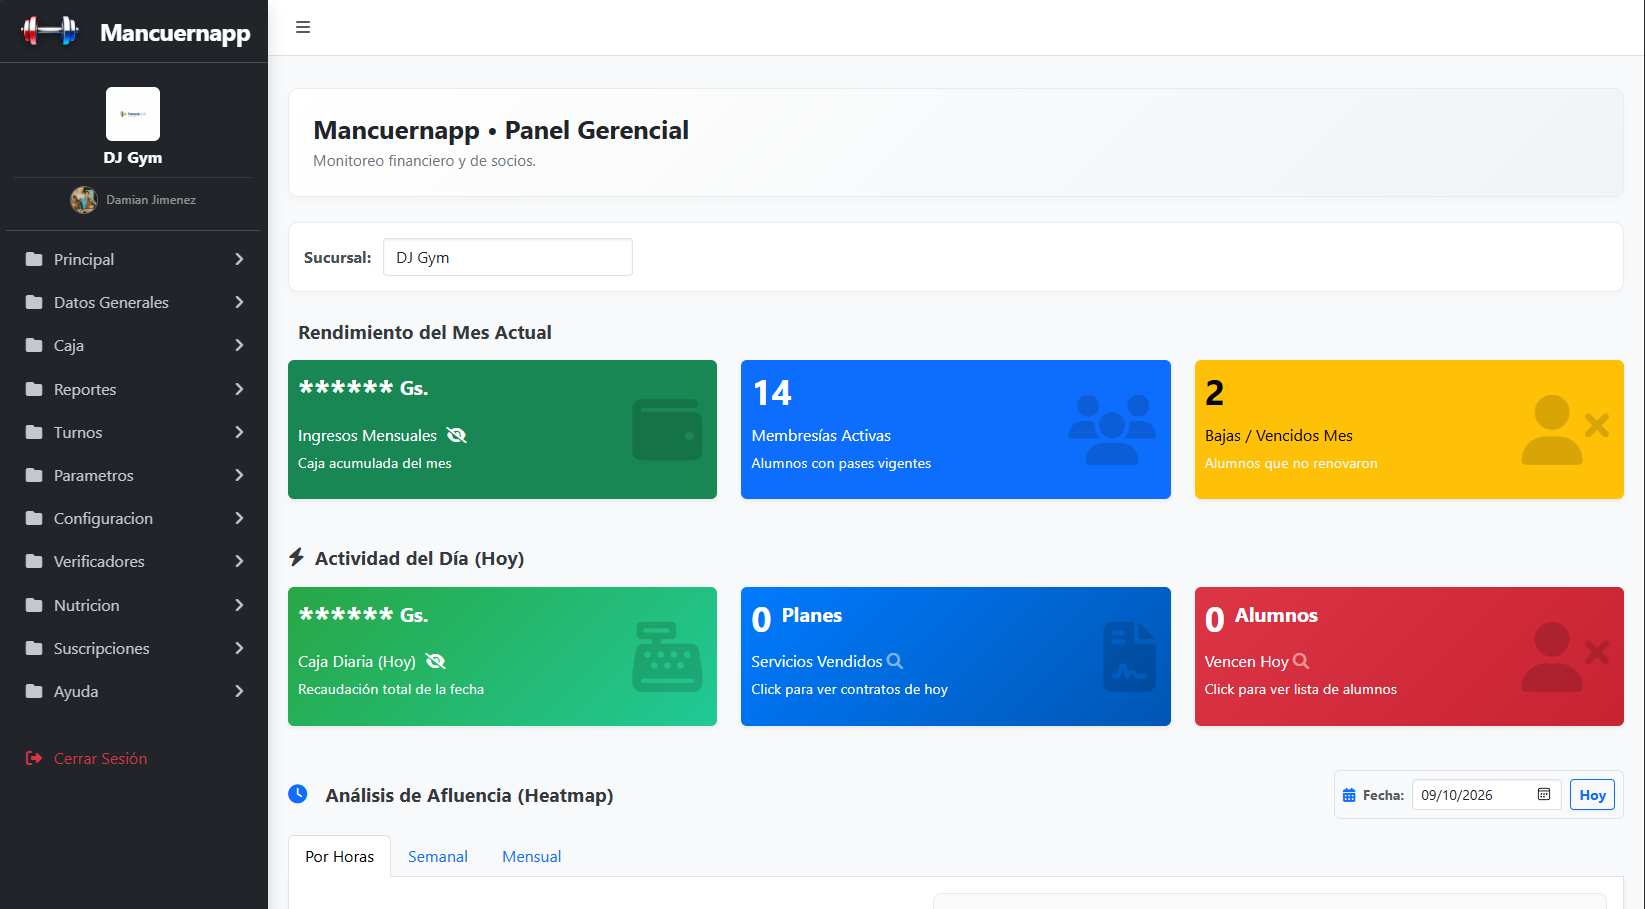Show hidden Caja Diaria (Hoy) amount
1645x909 pixels.
(x=435, y=661)
